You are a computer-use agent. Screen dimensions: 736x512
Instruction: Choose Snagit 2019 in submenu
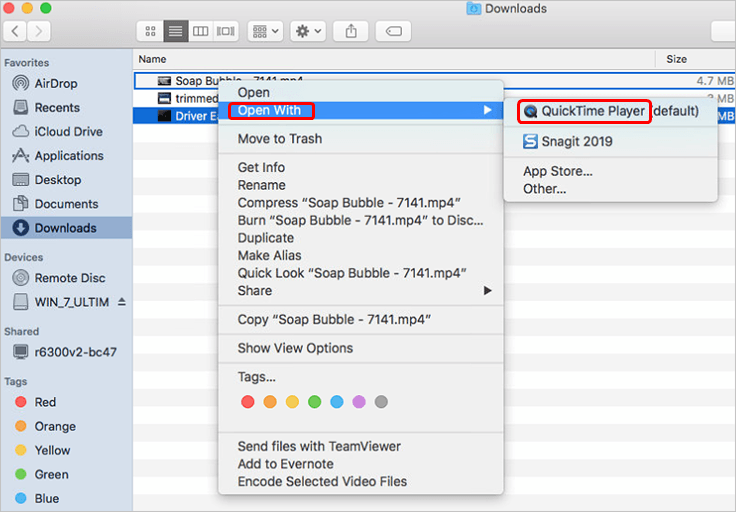(x=610, y=141)
